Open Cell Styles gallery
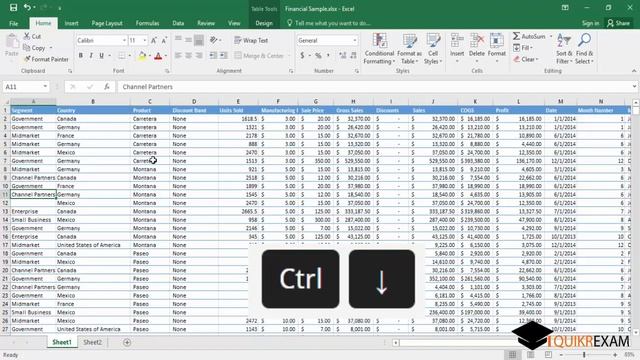 [x=433, y=49]
